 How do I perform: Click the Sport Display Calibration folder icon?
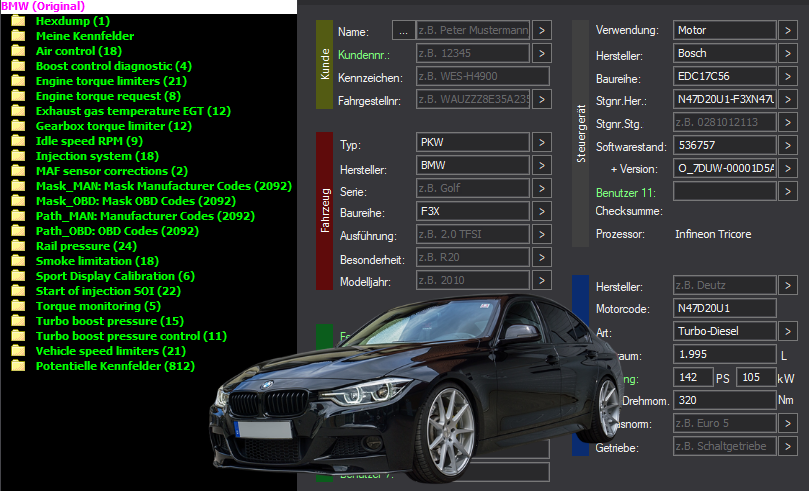pyautogui.click(x=18, y=276)
